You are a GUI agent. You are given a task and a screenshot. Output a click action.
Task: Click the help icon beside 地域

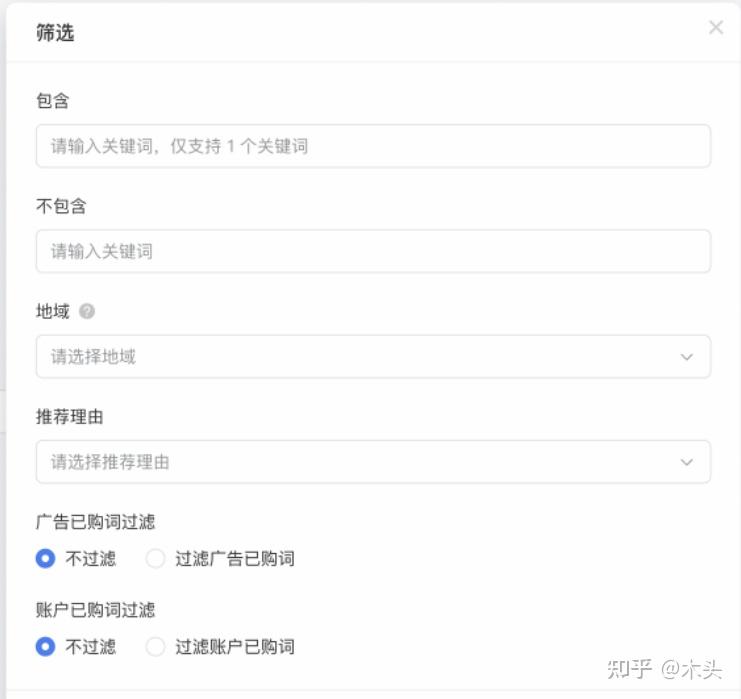87,312
